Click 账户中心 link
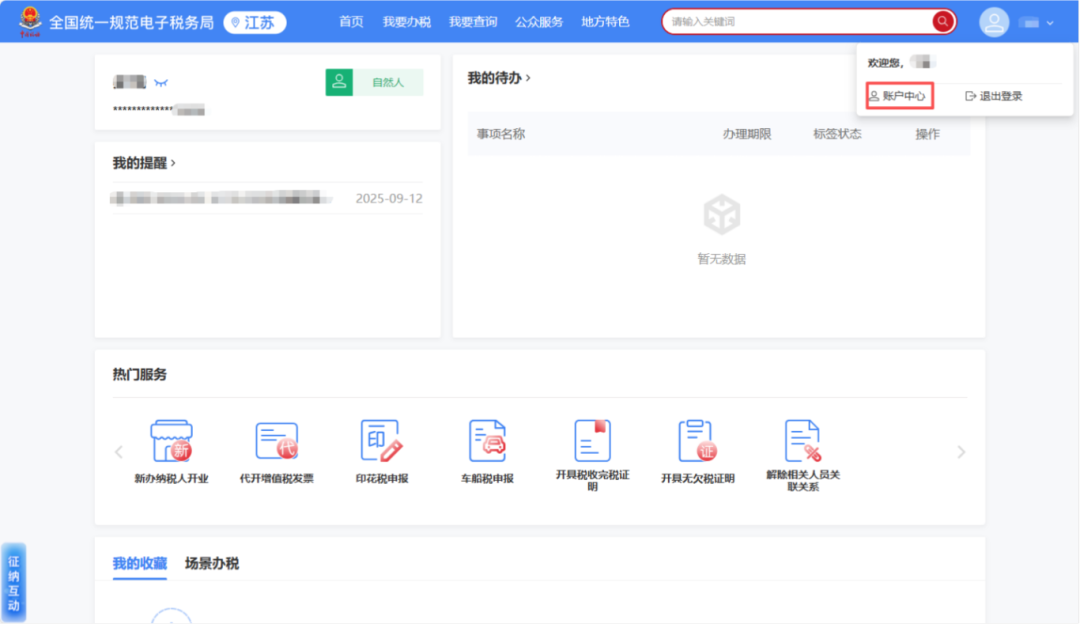Image resolution: width=1080 pixels, height=624 pixels. [898, 96]
